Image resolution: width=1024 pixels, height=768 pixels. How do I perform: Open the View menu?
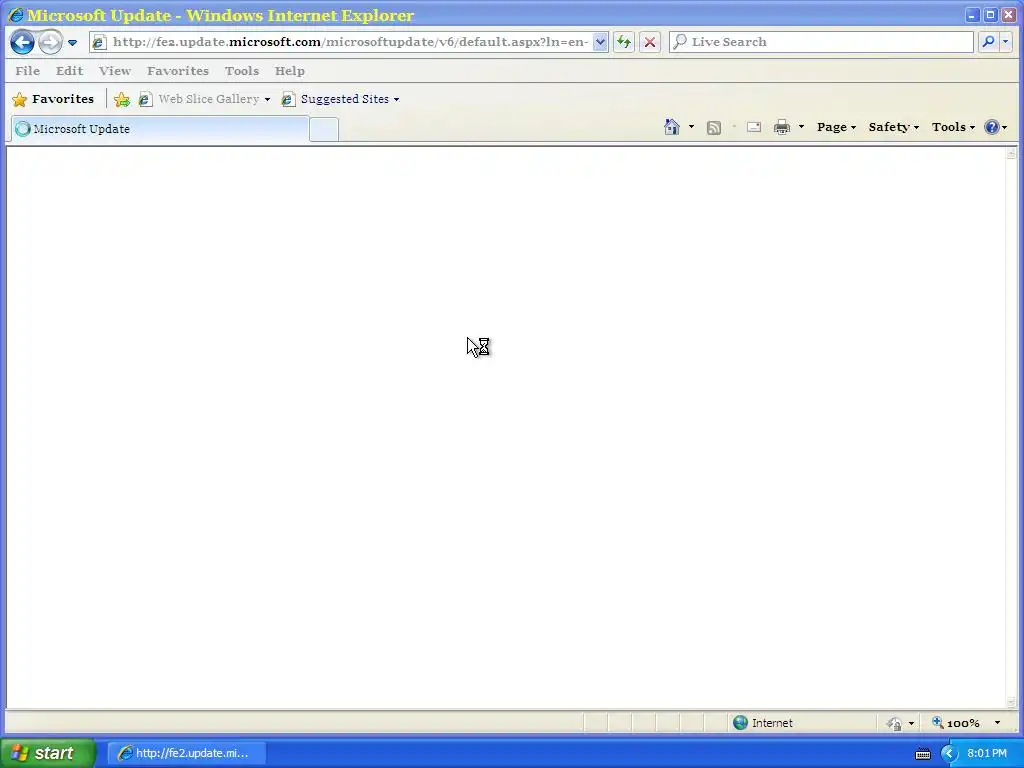click(x=115, y=71)
